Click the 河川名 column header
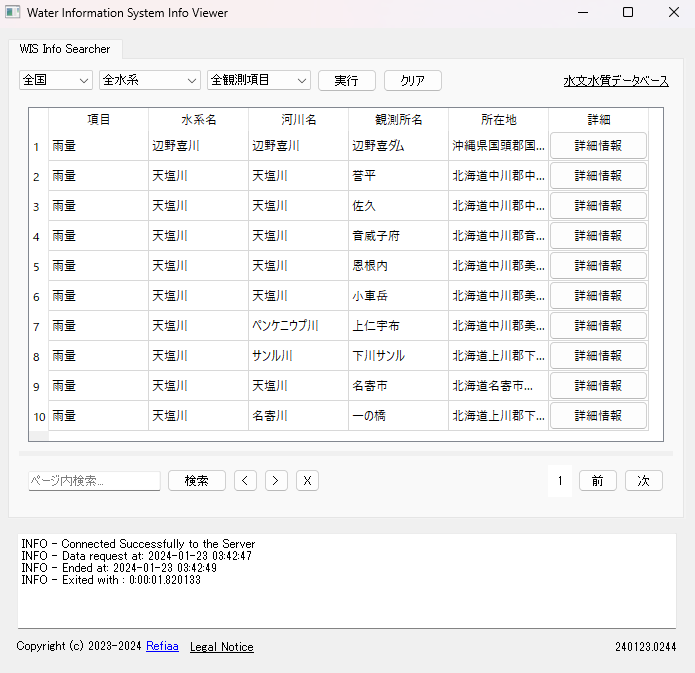Image resolution: width=695 pixels, height=673 pixels. coord(299,120)
